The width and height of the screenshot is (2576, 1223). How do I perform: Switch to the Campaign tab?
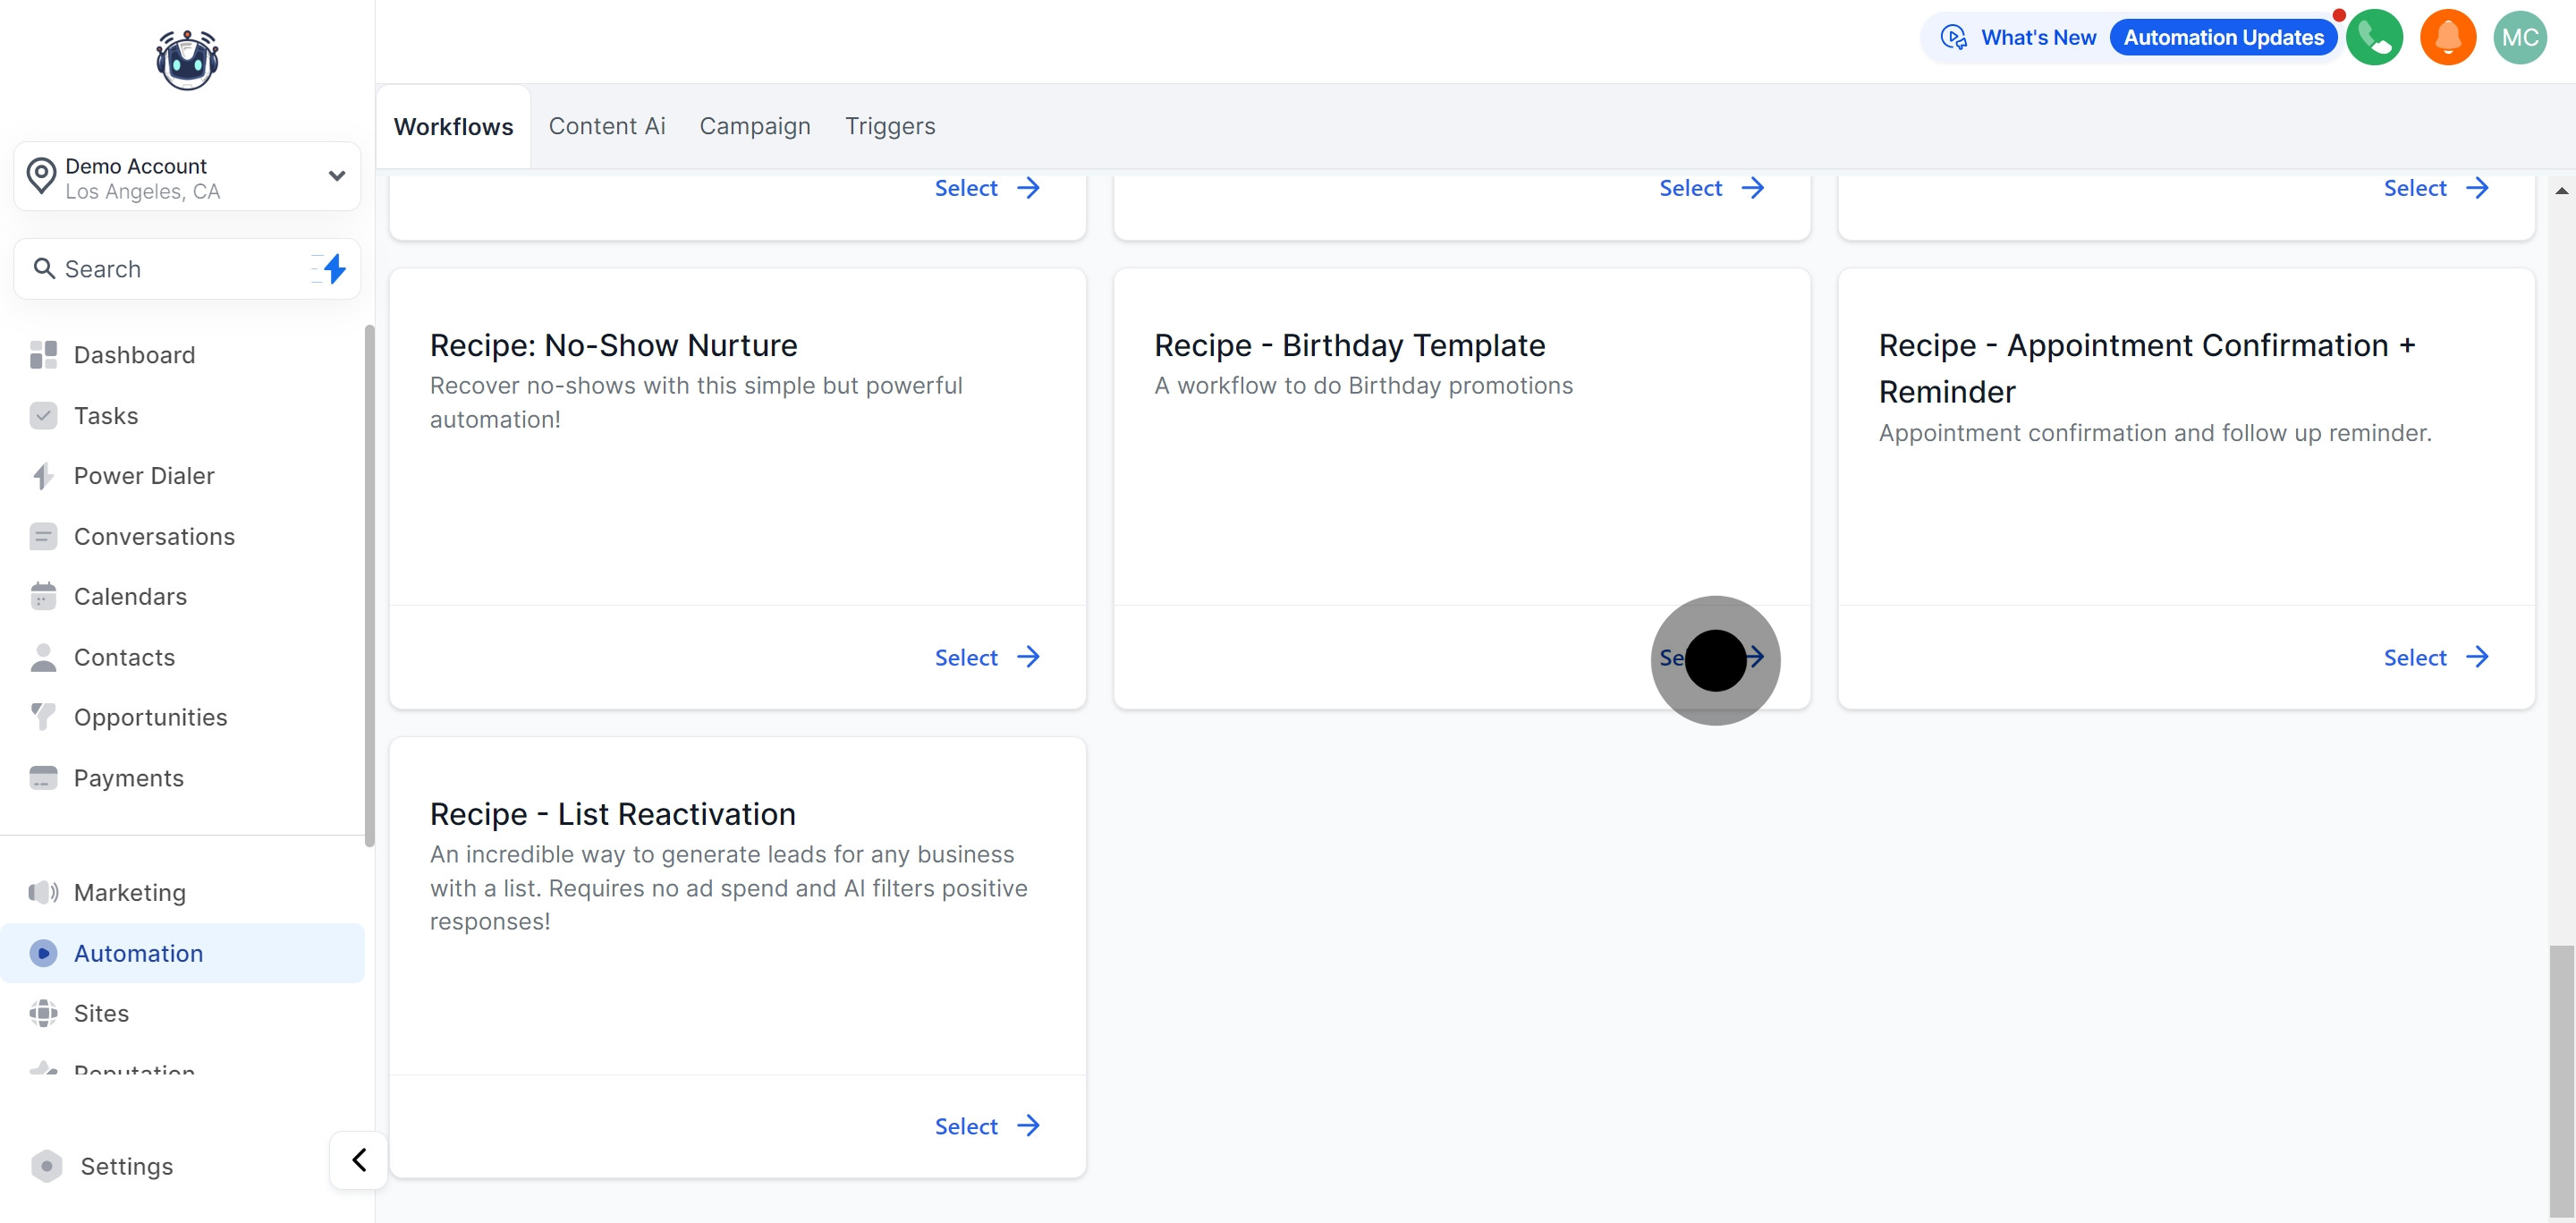point(754,126)
